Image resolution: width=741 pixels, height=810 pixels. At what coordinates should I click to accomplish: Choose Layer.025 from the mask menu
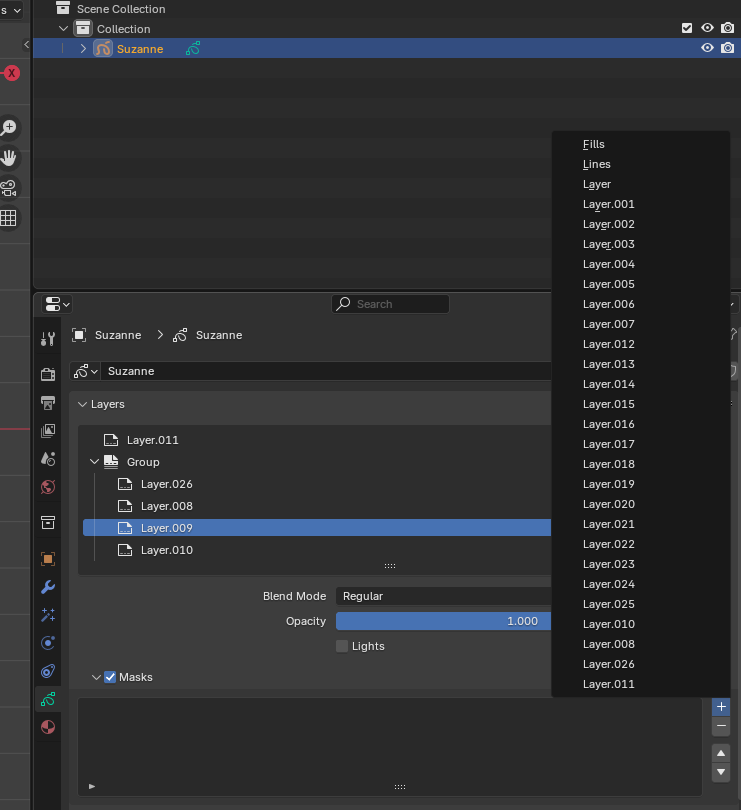pos(641,604)
